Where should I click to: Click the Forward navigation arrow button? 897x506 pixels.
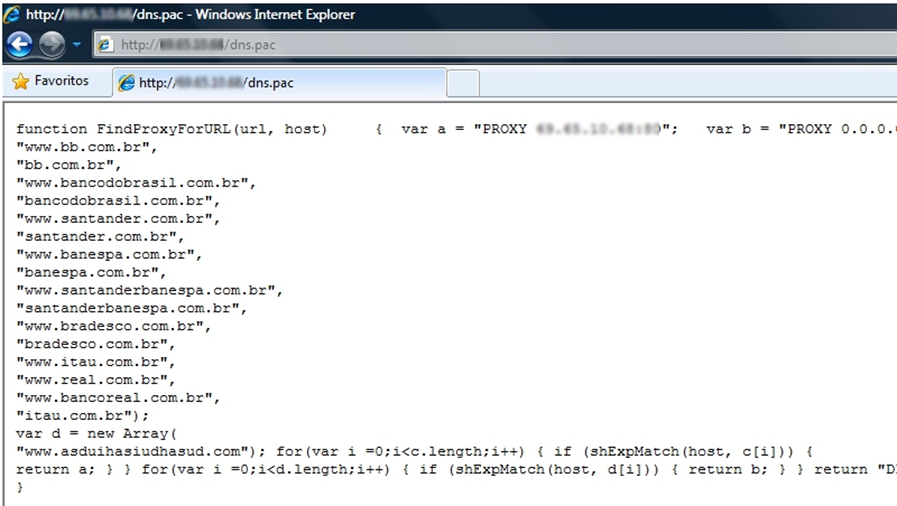click(x=52, y=44)
